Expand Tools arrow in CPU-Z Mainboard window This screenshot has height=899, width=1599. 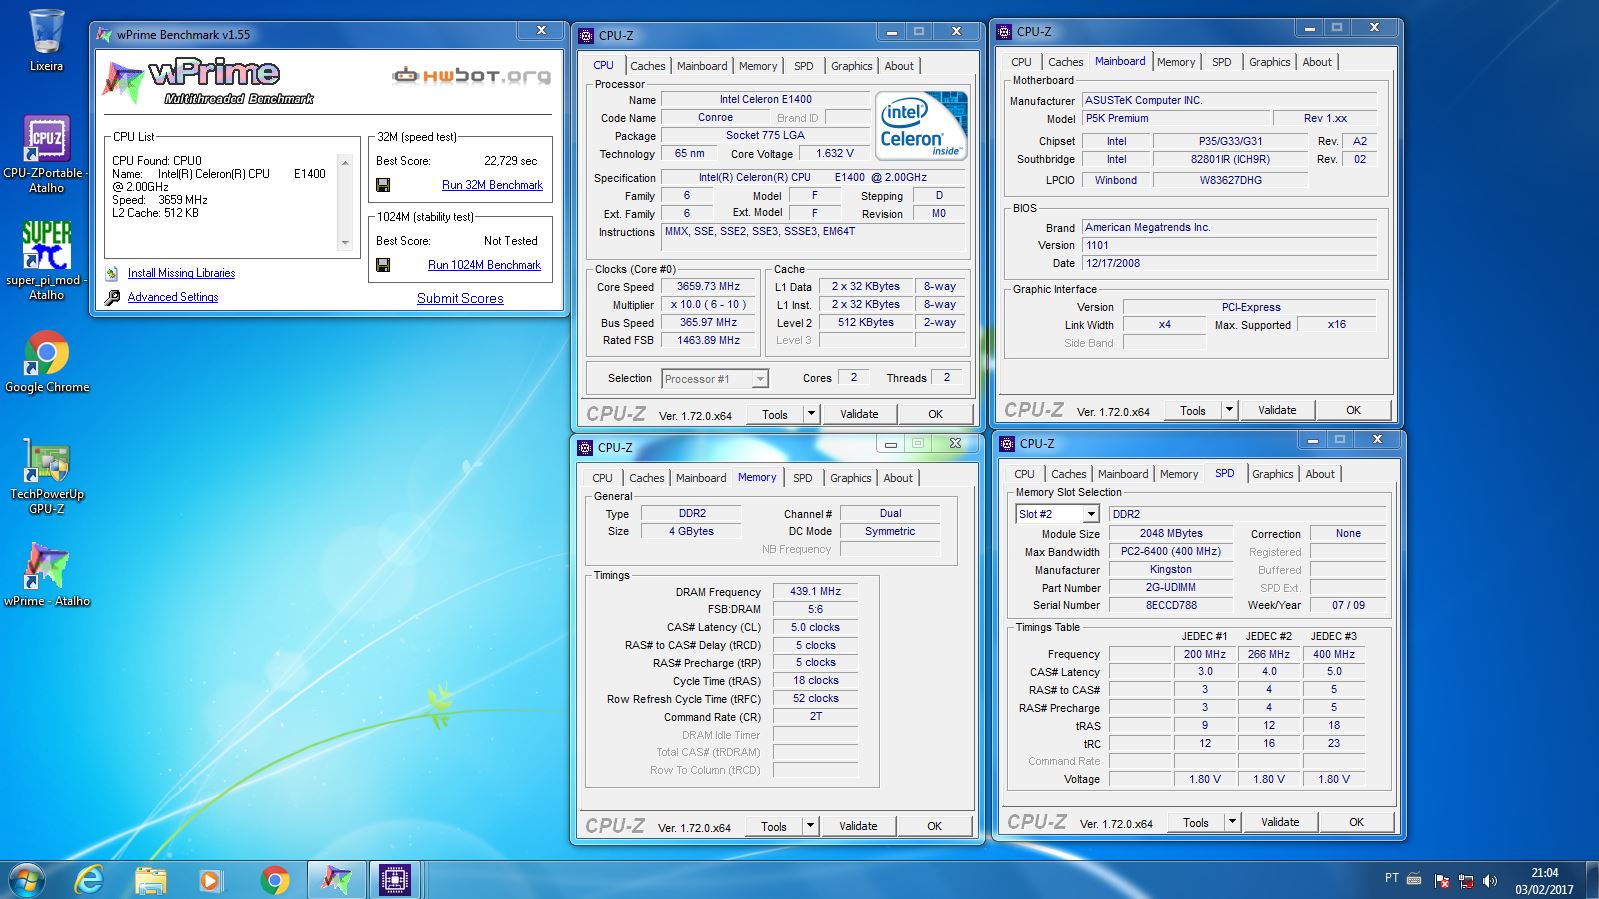tap(1229, 410)
